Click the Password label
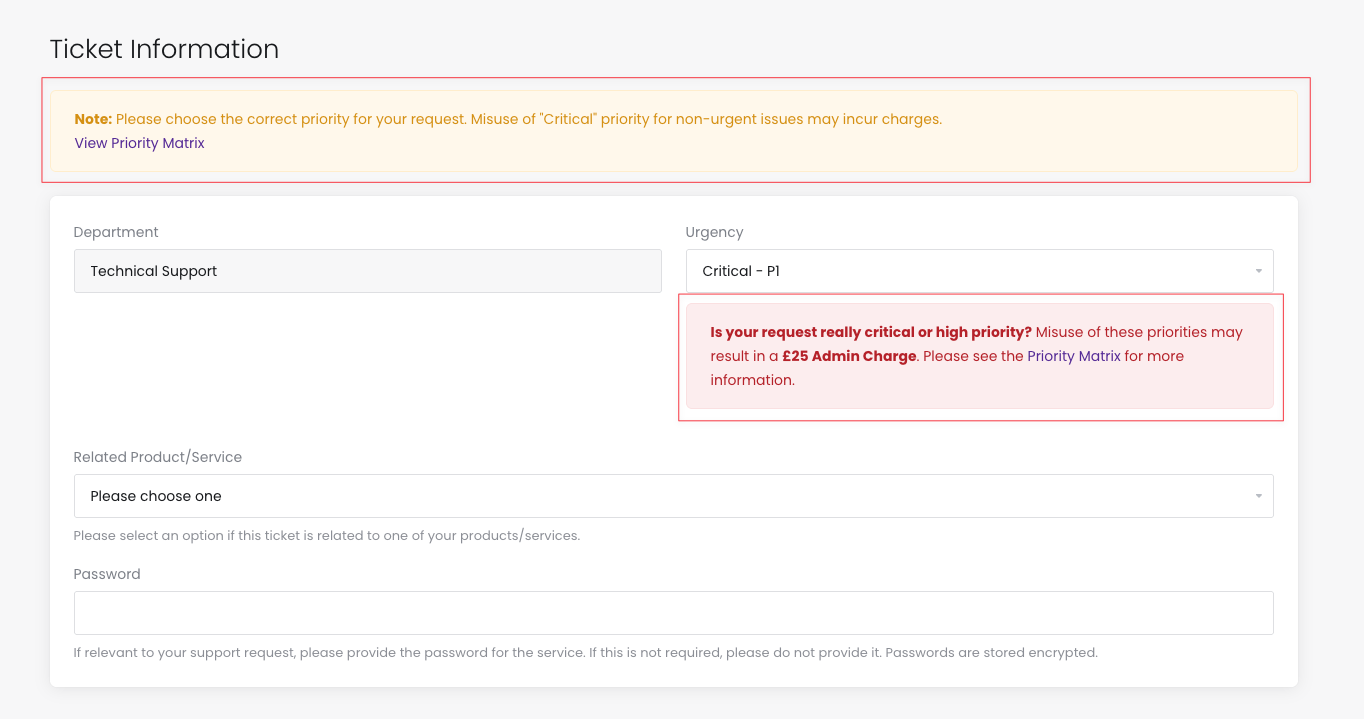 [107, 574]
